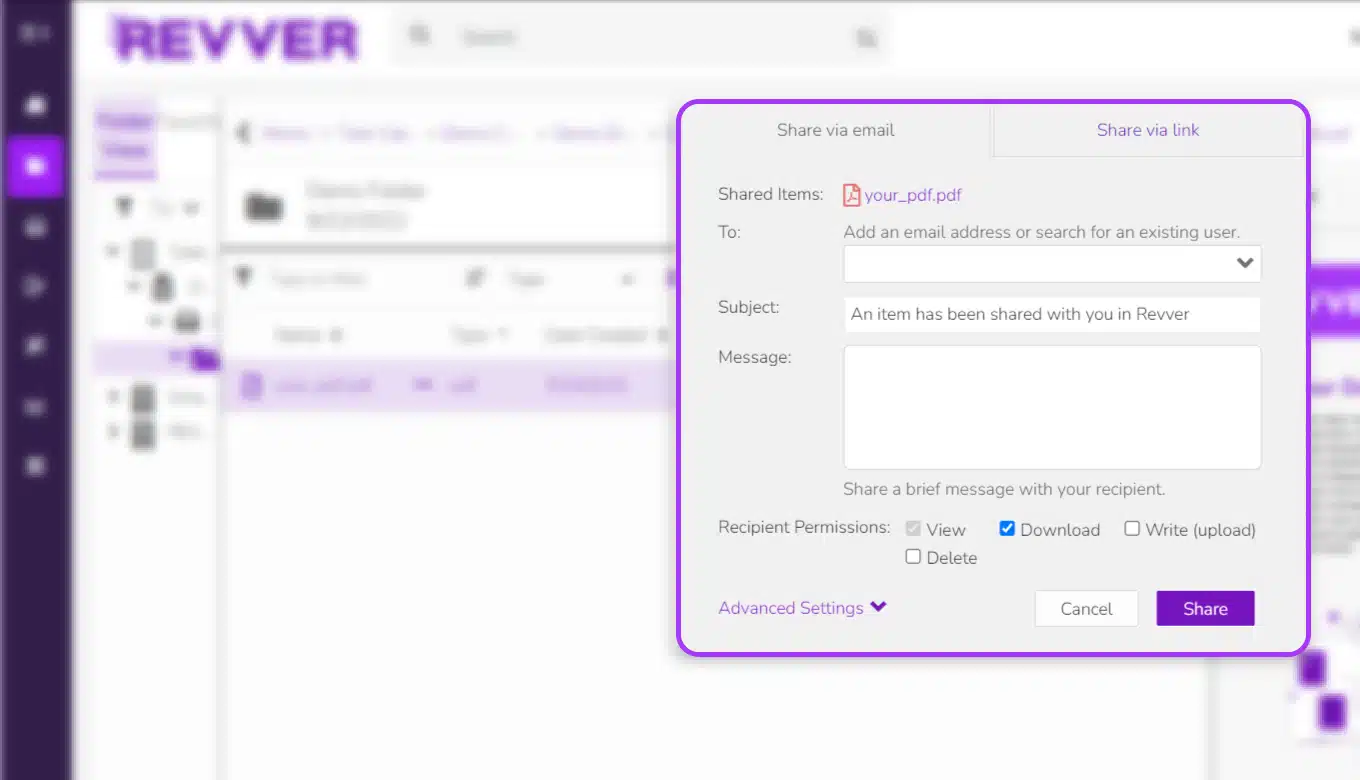Open the To recipient dropdown arrow
The width and height of the screenshot is (1360, 780).
click(x=1244, y=264)
